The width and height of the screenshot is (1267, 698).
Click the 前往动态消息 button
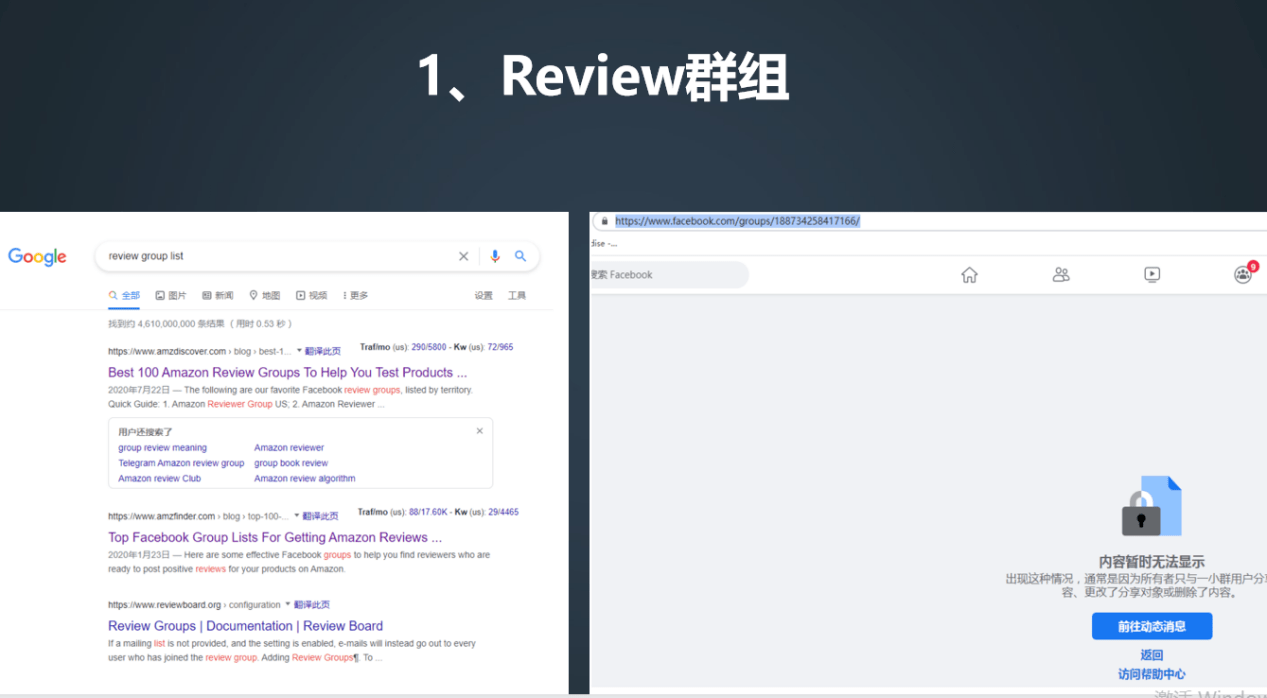point(1152,627)
